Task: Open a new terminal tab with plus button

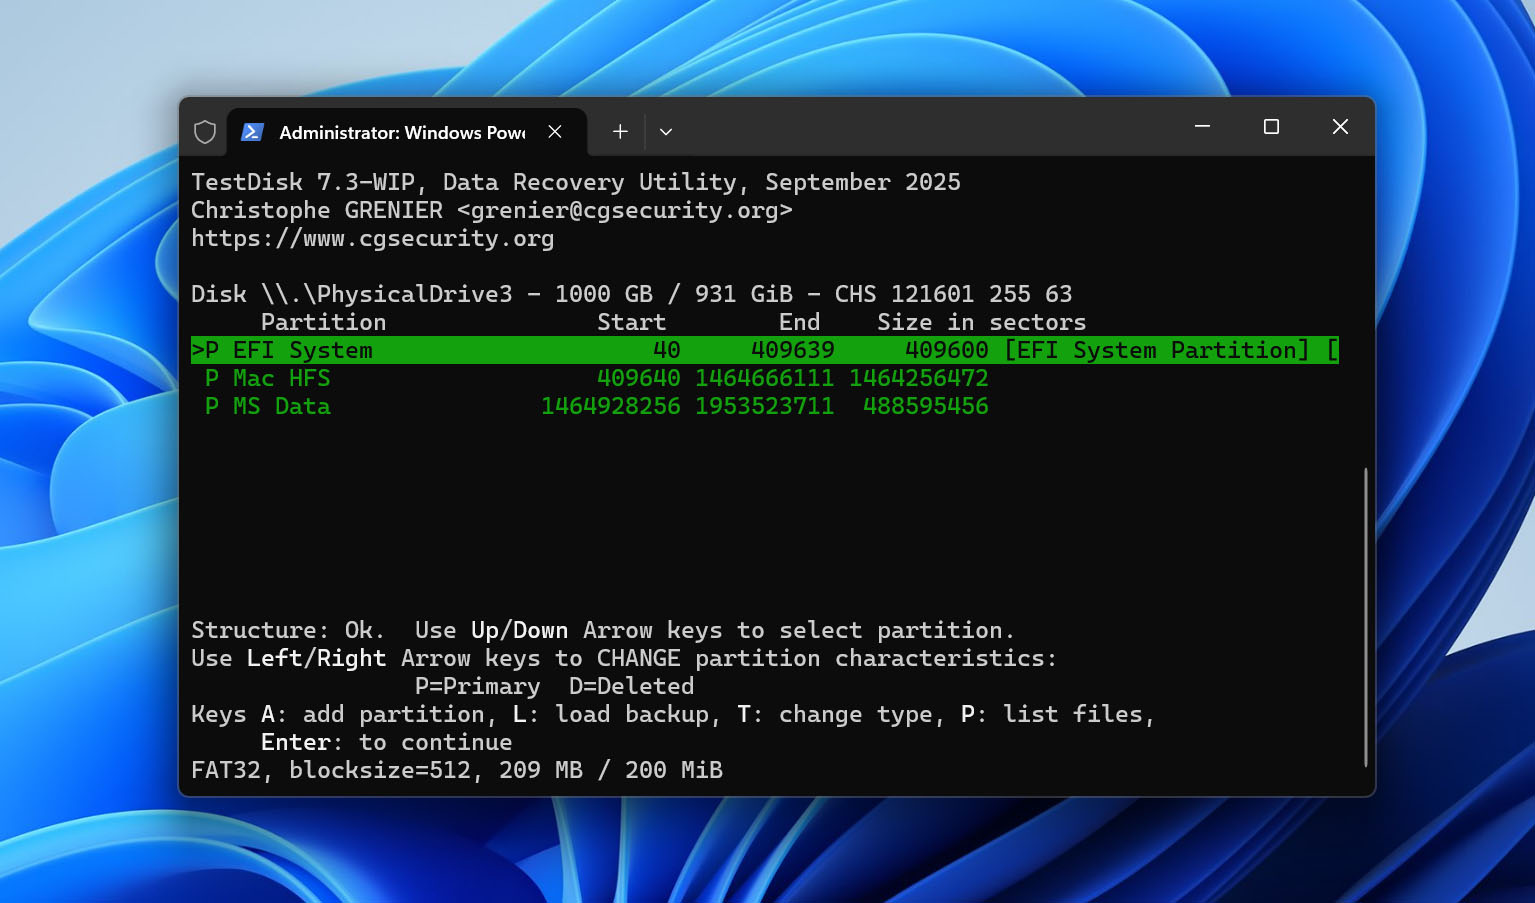Action: pyautogui.click(x=620, y=132)
